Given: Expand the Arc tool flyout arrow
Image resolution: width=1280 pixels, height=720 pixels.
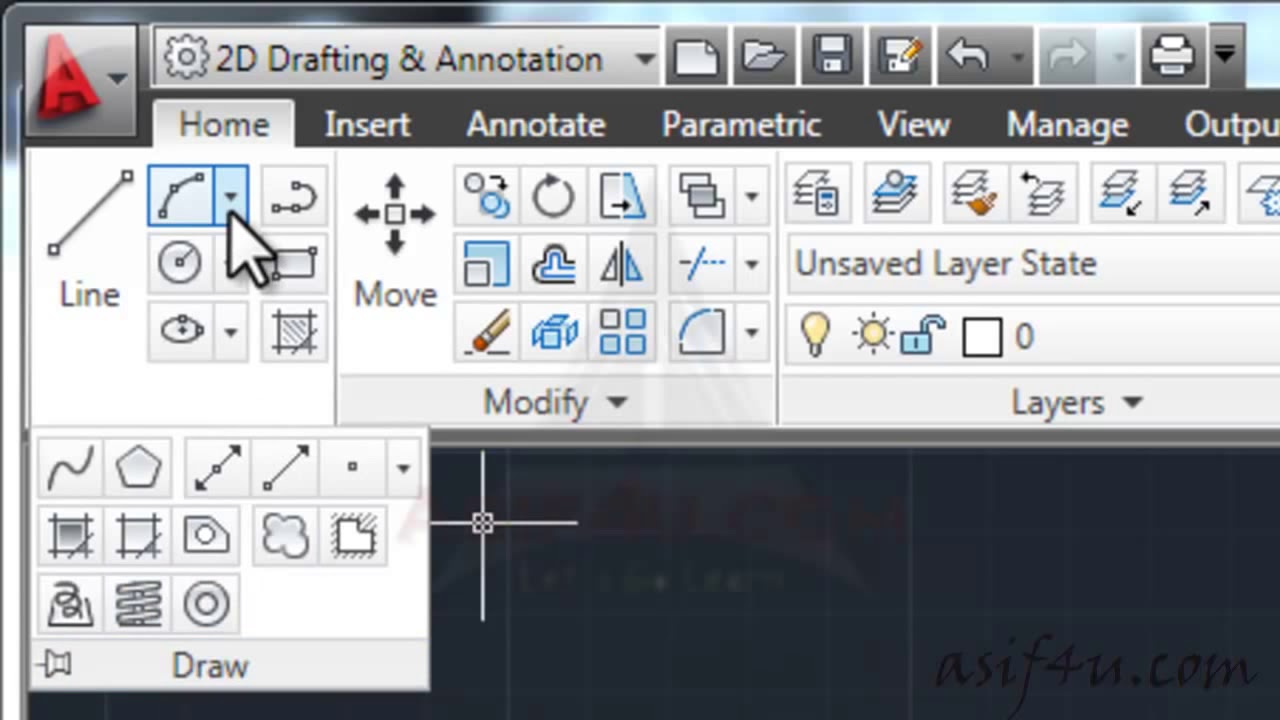Looking at the screenshot, I should [x=231, y=196].
